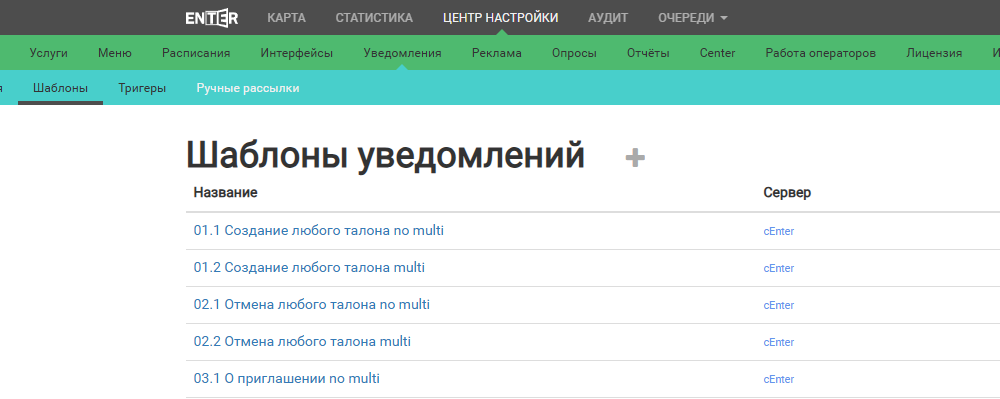Open the Center tab in green bar

717,53
